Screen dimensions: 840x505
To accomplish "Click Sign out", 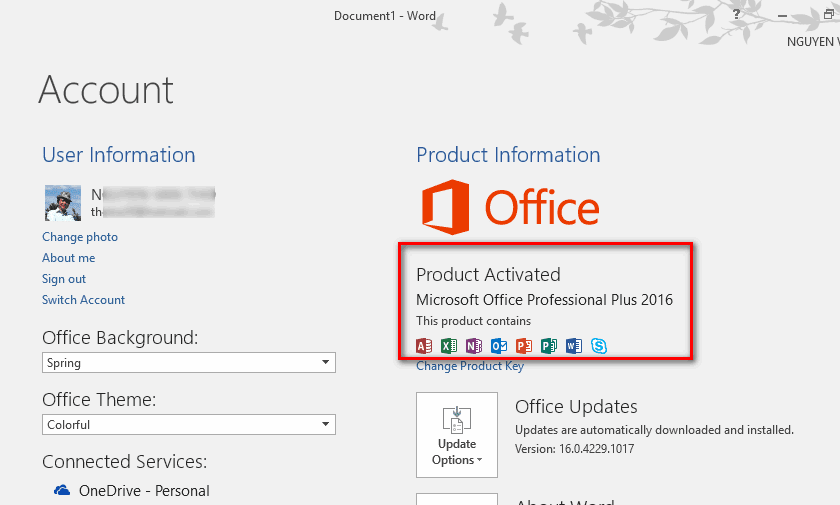I will (64, 279).
